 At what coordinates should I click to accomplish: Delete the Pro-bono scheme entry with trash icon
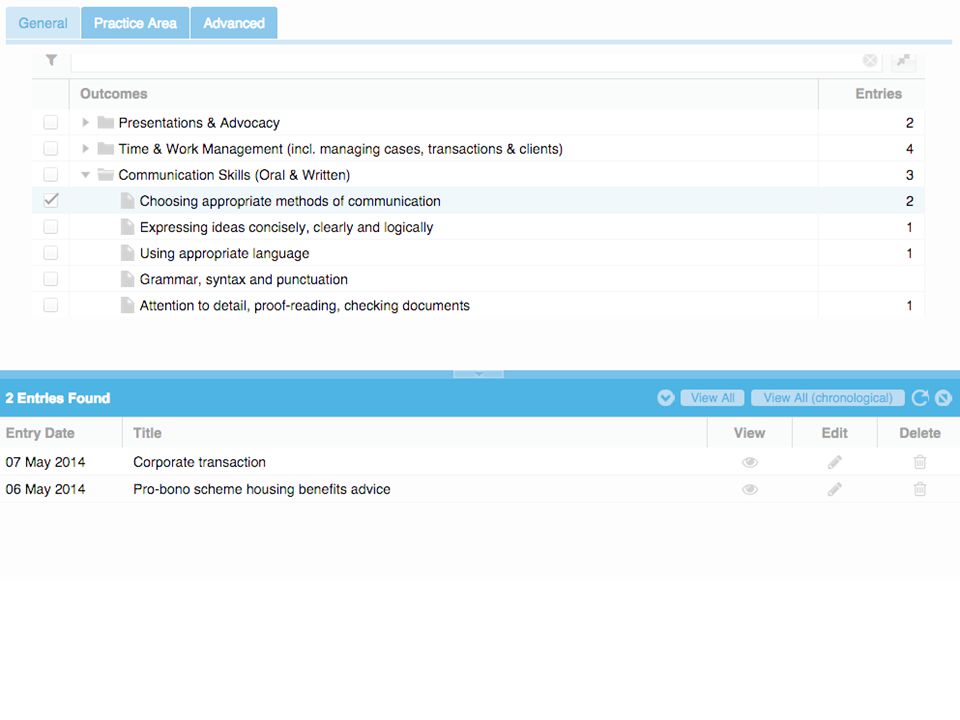pyautogui.click(x=920, y=489)
